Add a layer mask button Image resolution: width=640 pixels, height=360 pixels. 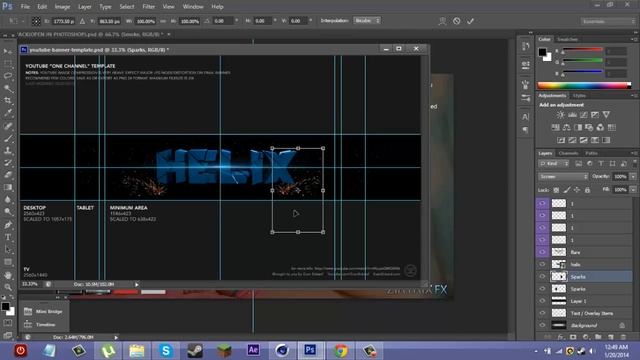[x=573, y=337]
